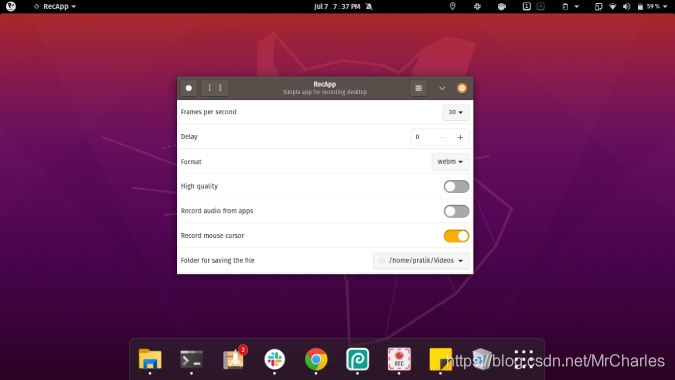Click the screen cast tray icon
The image size is (675, 380).
[598, 6]
